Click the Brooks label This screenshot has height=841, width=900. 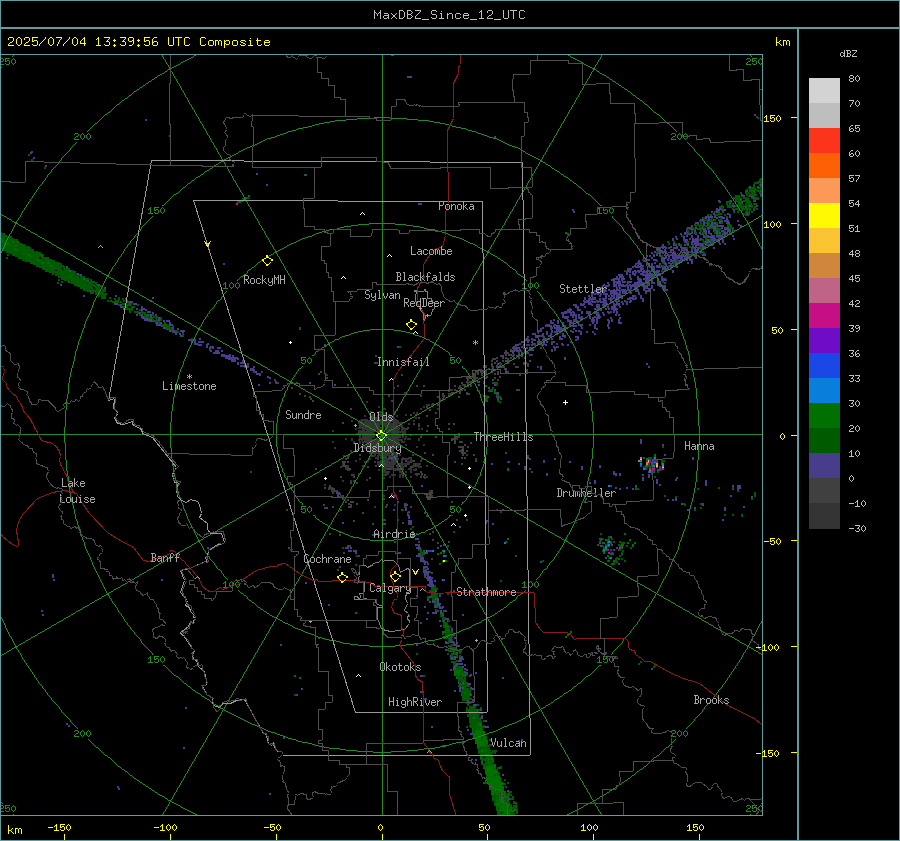click(x=711, y=700)
